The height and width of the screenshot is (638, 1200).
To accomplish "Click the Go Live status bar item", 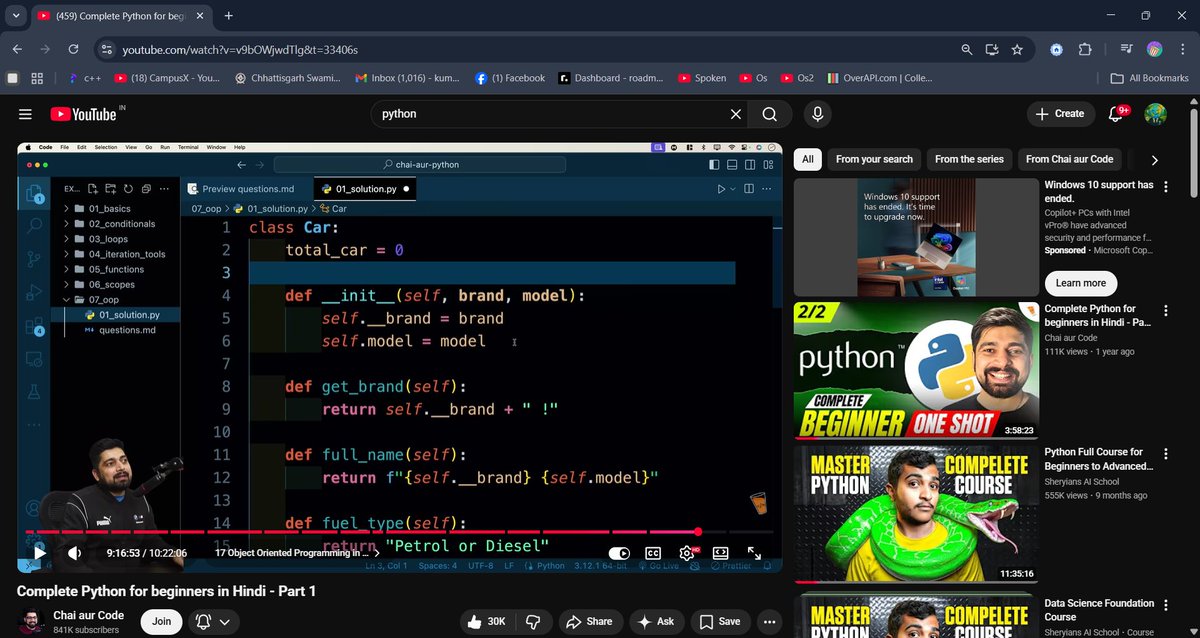I will point(666,564).
